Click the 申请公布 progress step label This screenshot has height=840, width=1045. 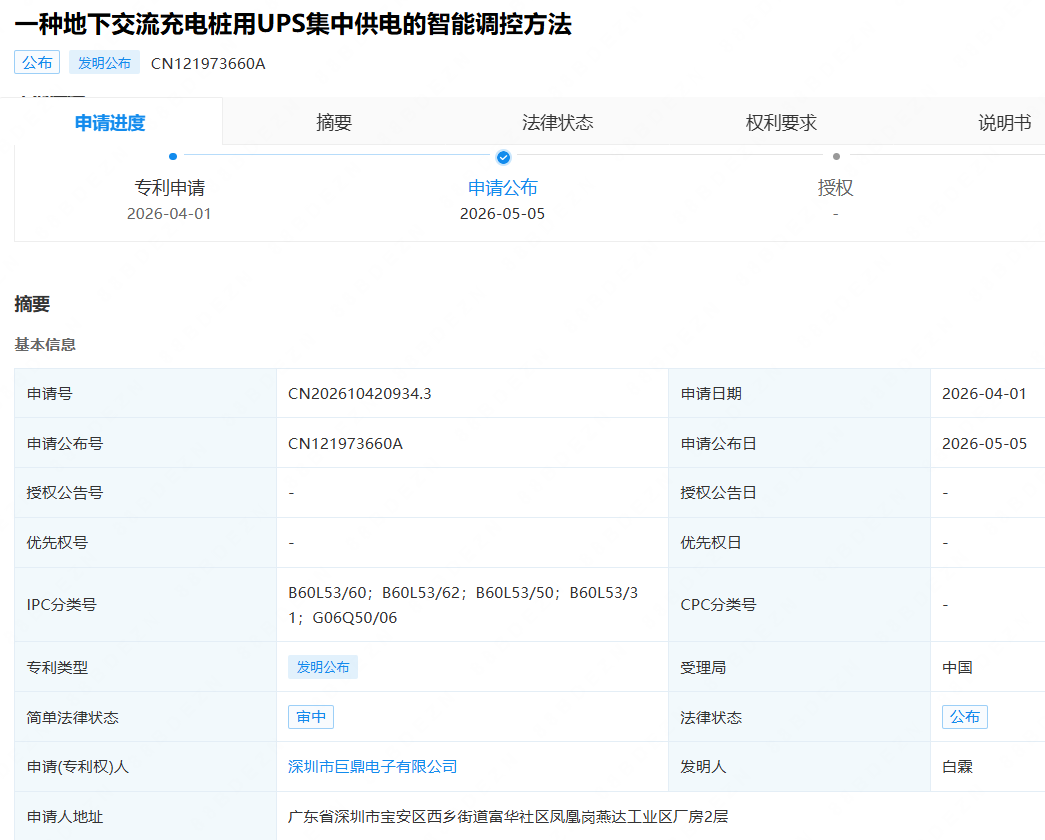pyautogui.click(x=503, y=188)
